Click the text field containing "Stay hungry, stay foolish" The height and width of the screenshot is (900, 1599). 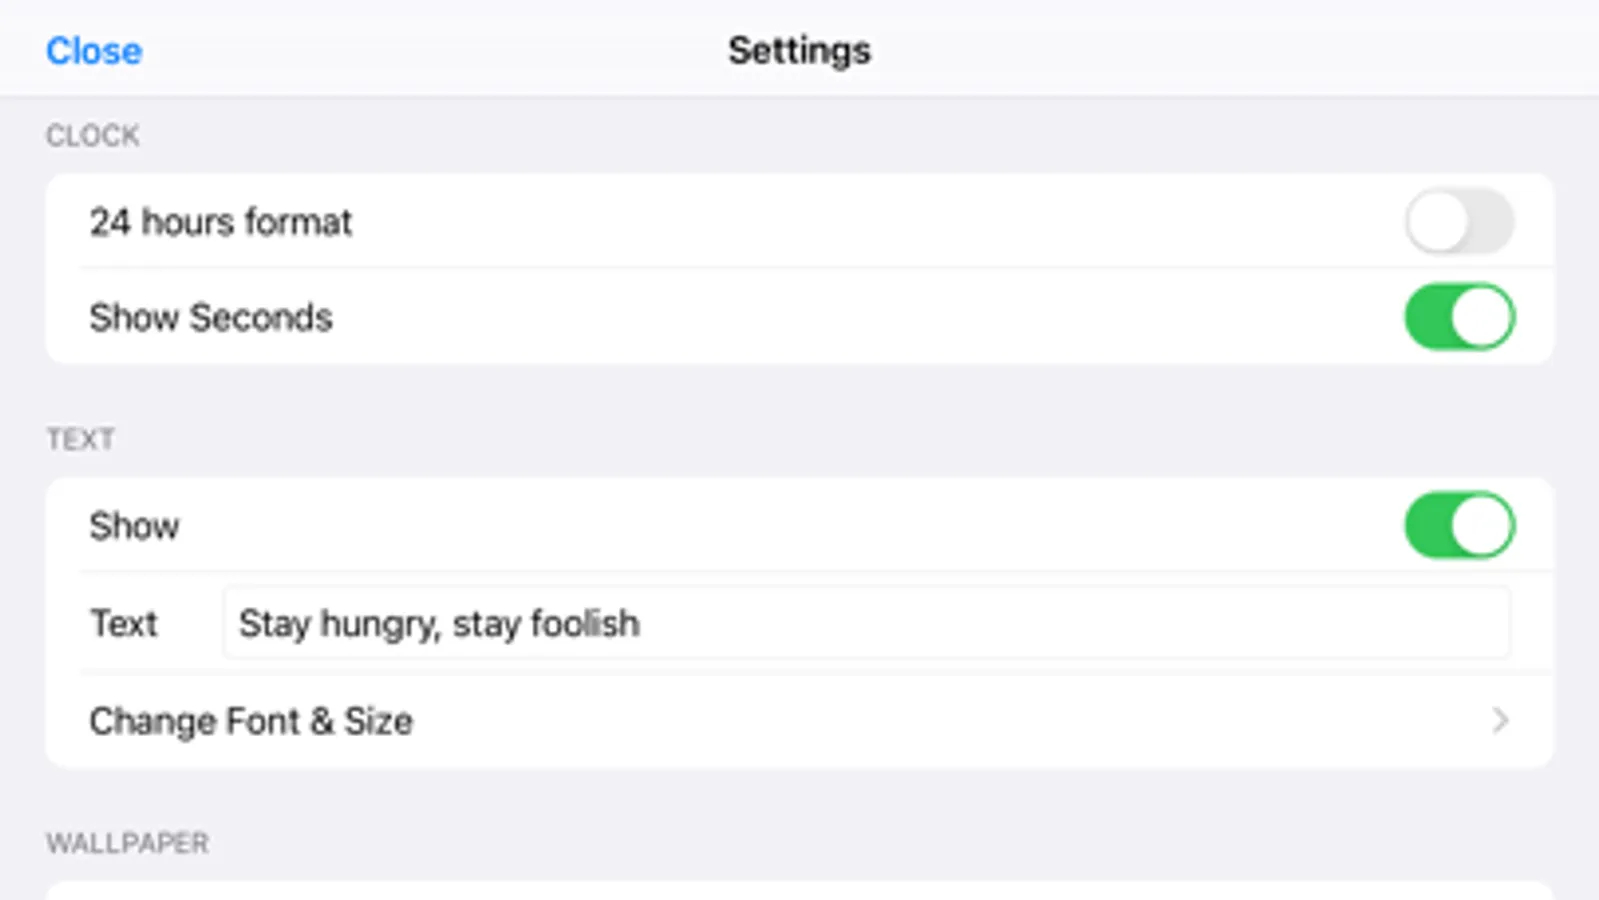point(865,623)
